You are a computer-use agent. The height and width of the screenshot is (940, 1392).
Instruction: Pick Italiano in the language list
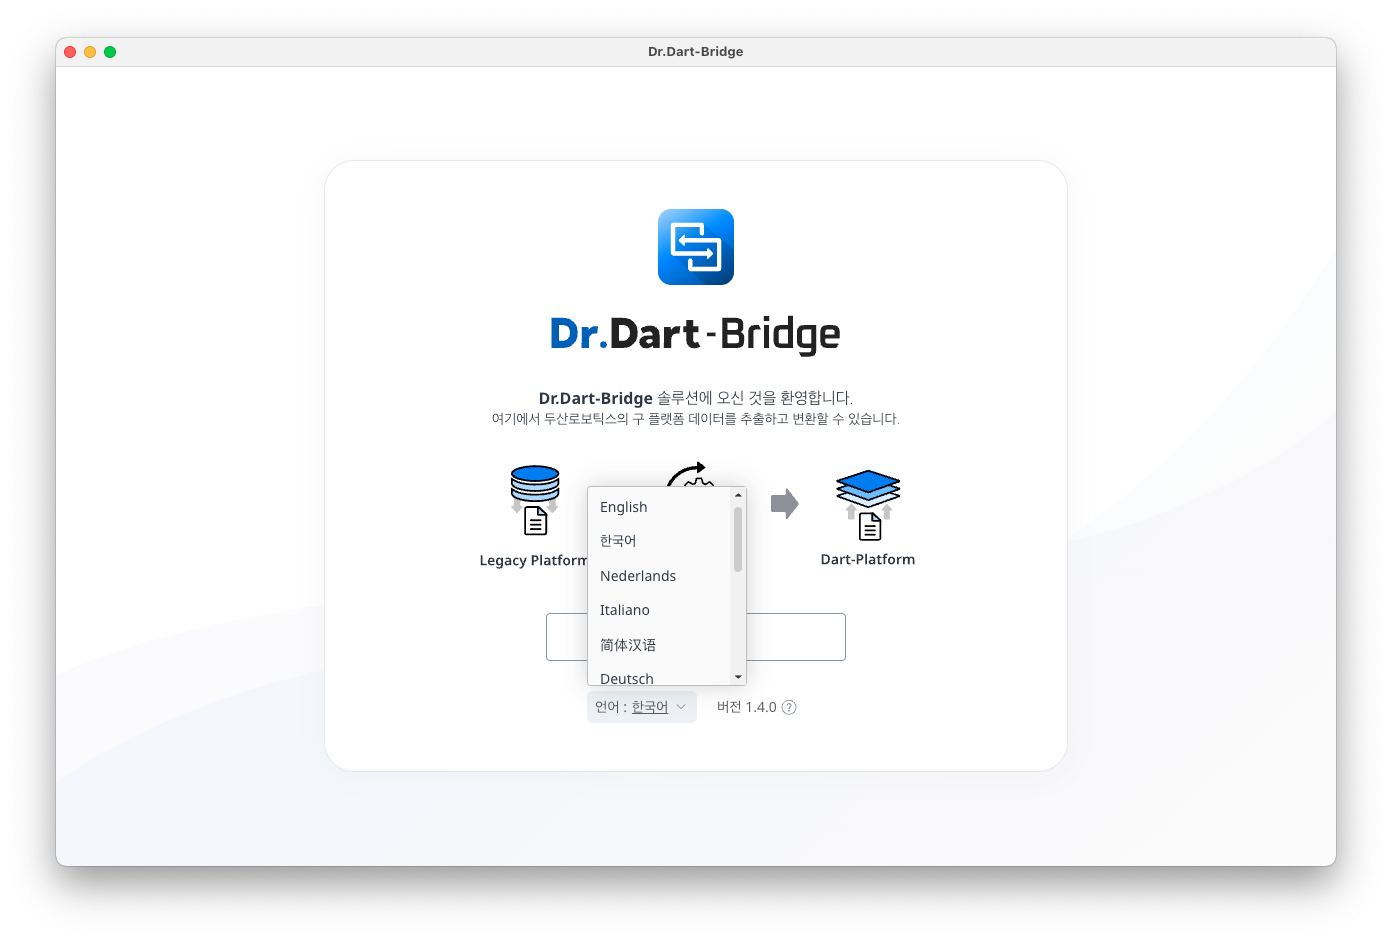(659, 610)
